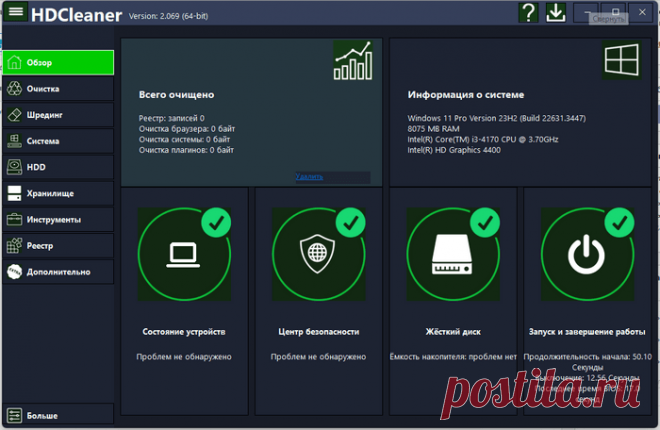Click the green checkmark on startup card
This screenshot has width=660, height=430.
[619, 223]
